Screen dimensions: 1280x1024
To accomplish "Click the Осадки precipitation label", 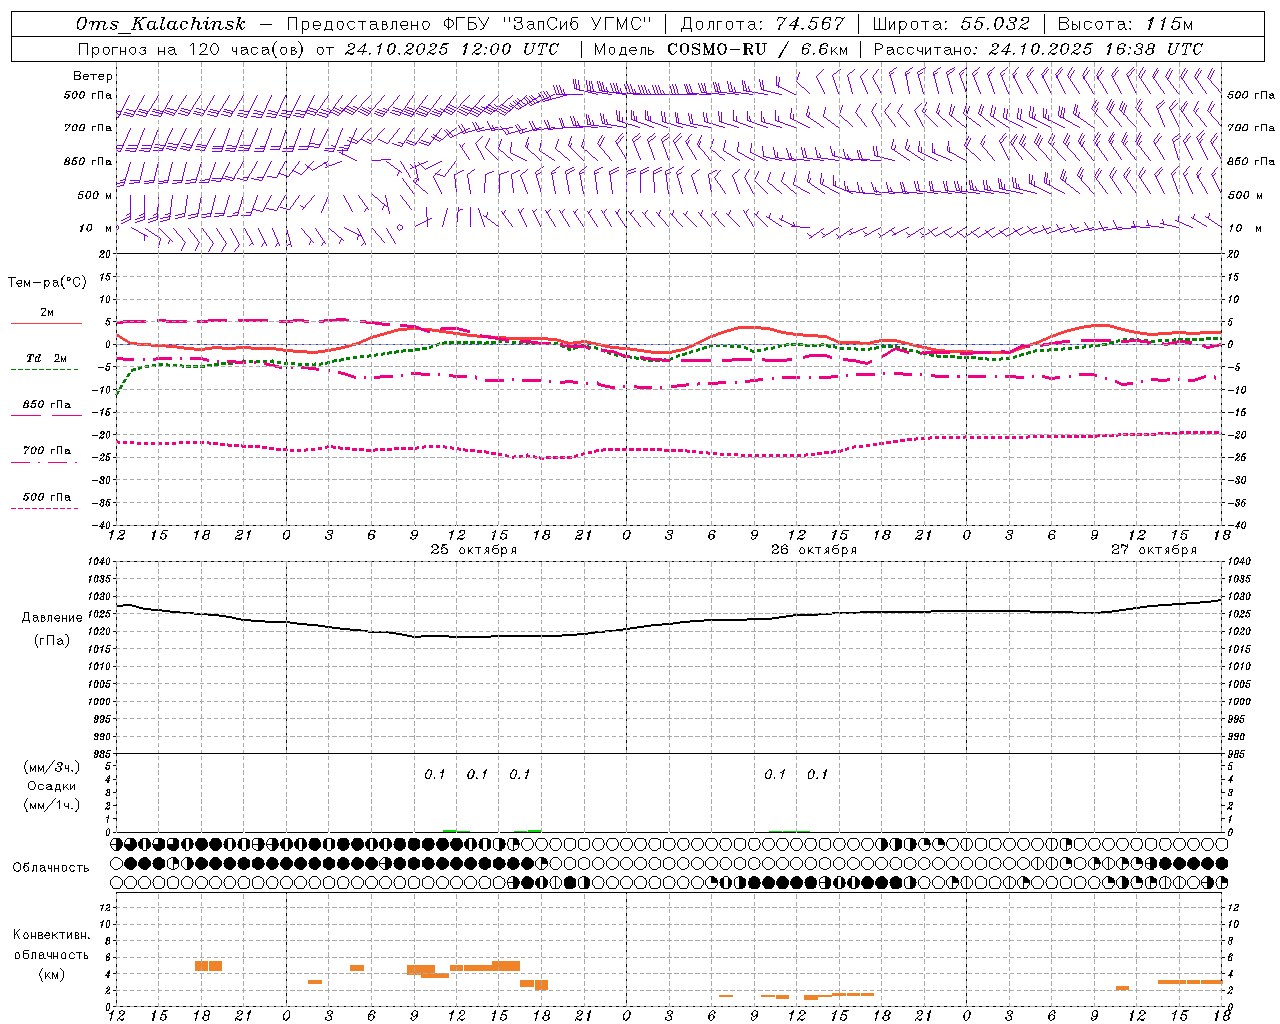I will (x=52, y=787).
